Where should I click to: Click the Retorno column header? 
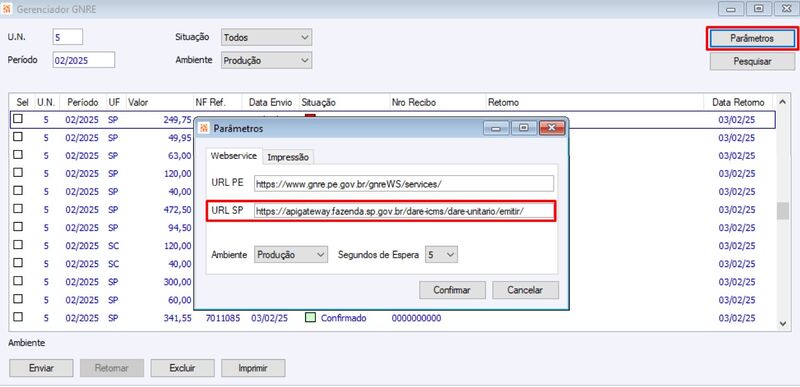click(594, 102)
